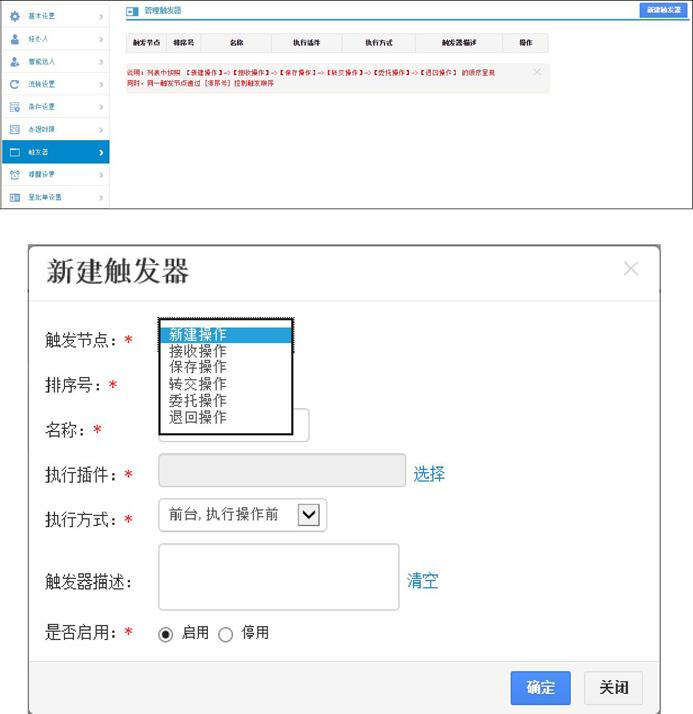The image size is (693, 714).
Task: Click the single-person icon in the sidebar
Action: coord(14,39)
